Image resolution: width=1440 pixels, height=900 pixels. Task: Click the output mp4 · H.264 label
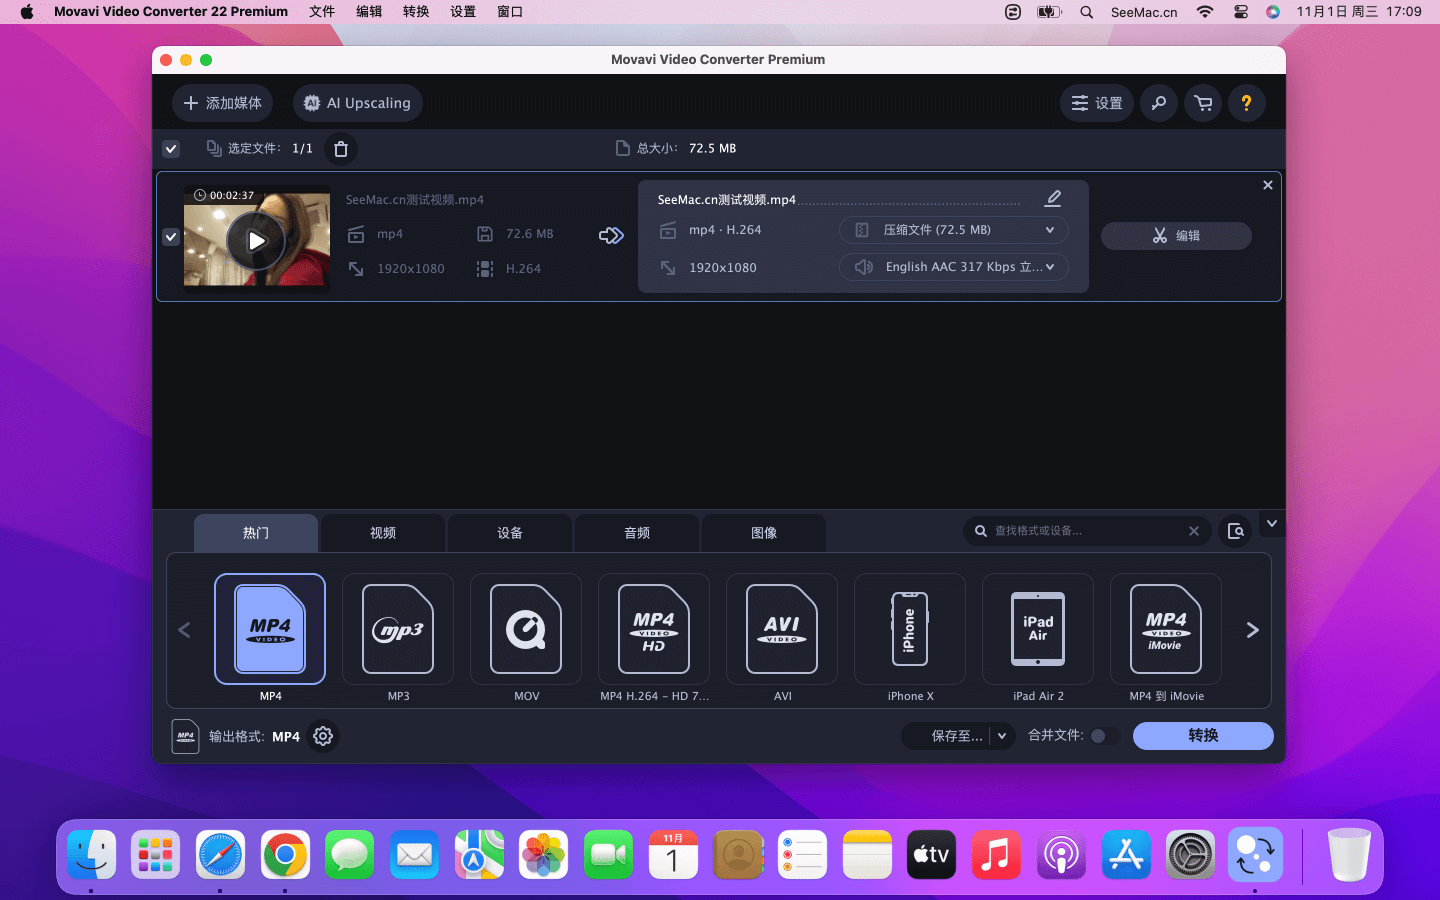tap(725, 230)
